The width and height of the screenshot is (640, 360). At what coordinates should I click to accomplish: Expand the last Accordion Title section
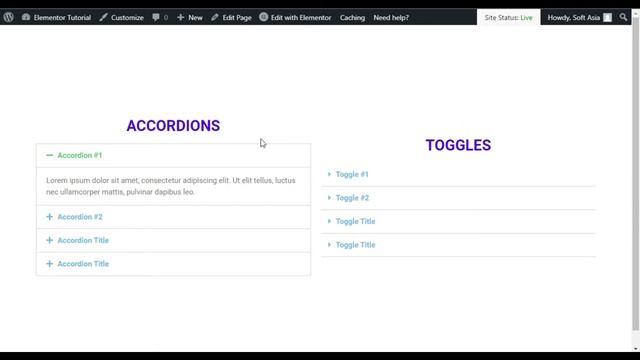point(173,264)
